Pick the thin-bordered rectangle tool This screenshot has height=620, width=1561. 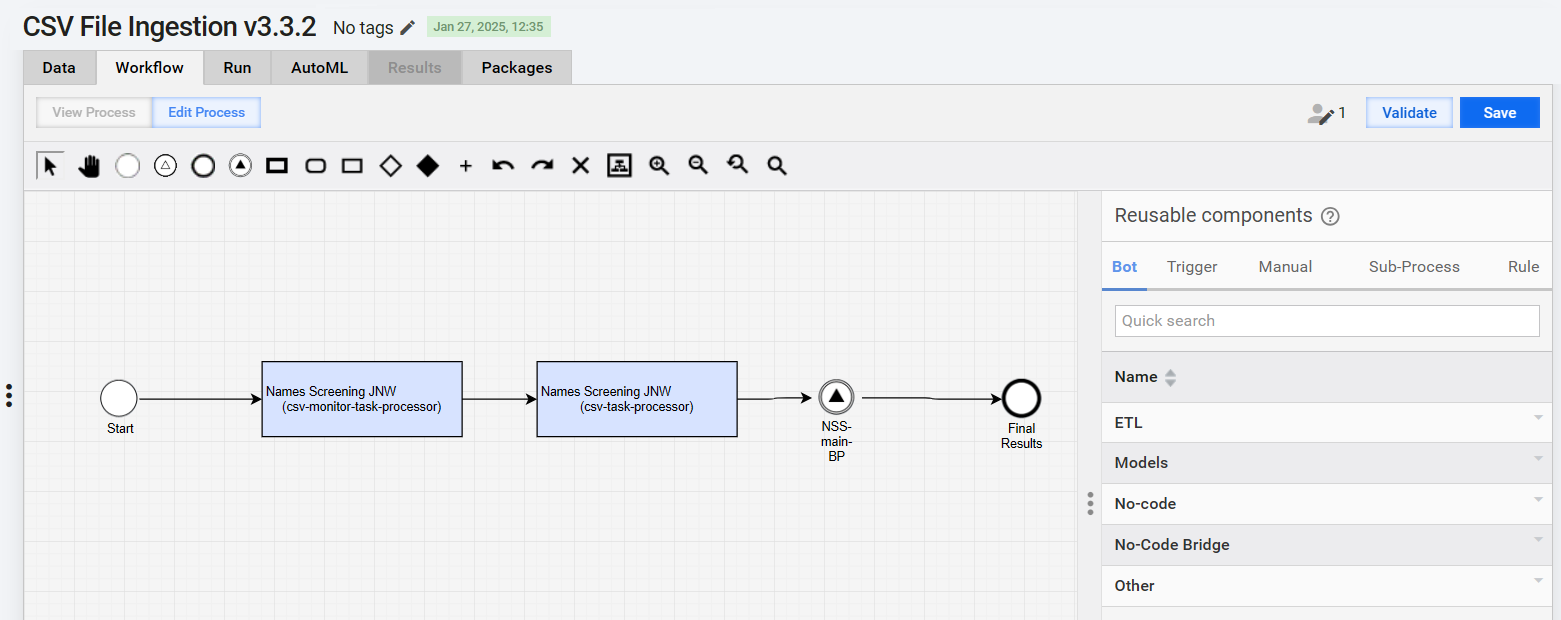[352, 166]
